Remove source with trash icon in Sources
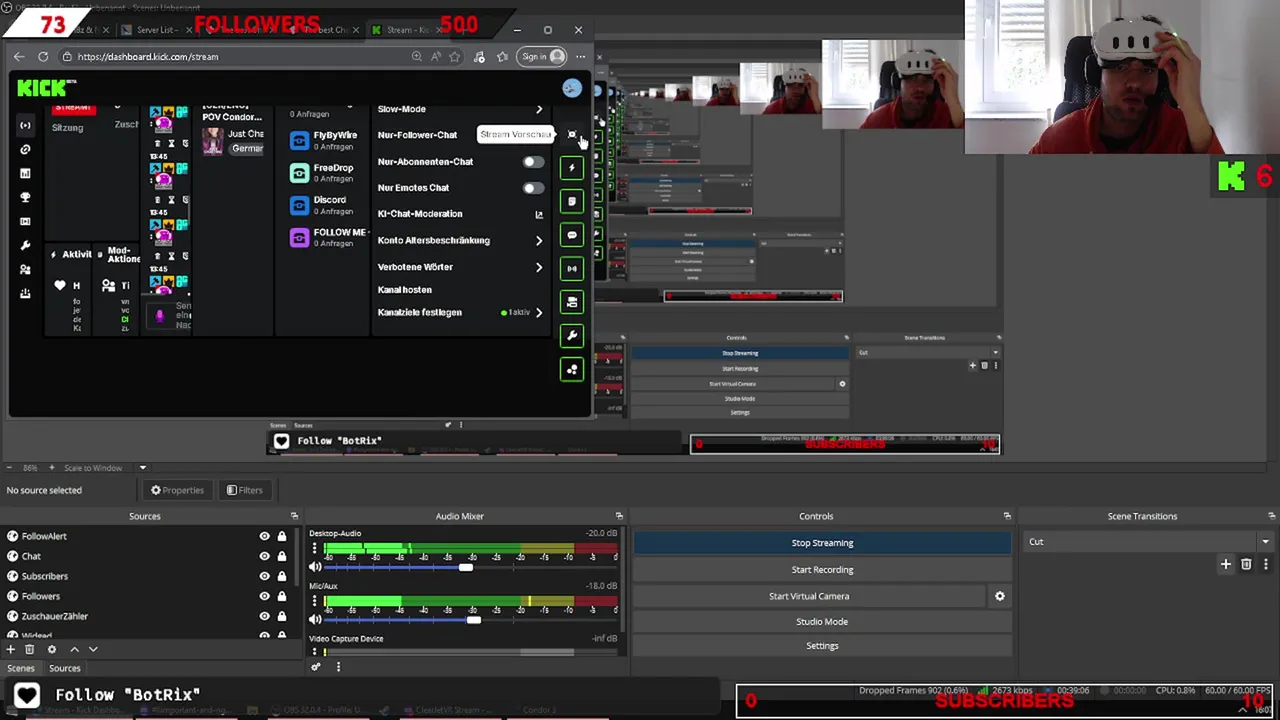The image size is (1280, 720). point(29,649)
